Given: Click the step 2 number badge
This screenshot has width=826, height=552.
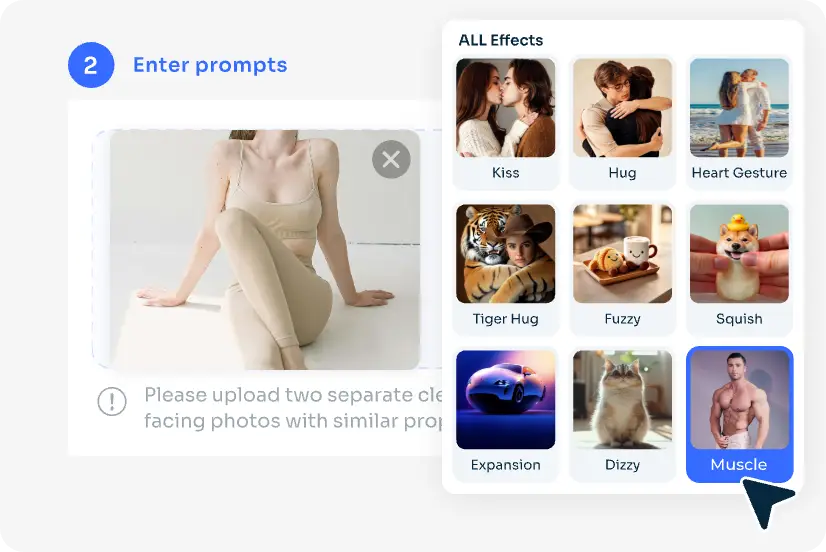Looking at the screenshot, I should point(91,65).
